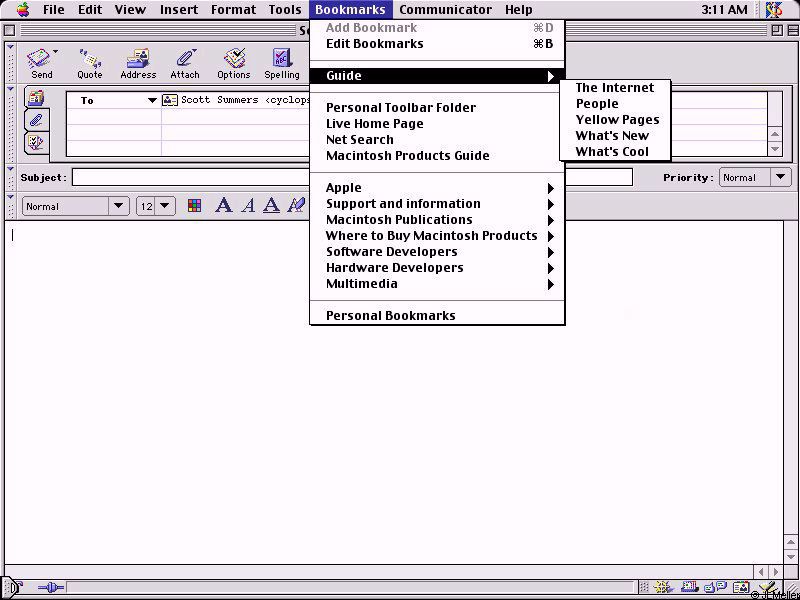Open the small arrow beside the Send button
Image resolution: width=800 pixels, height=600 pixels.
[55, 52]
